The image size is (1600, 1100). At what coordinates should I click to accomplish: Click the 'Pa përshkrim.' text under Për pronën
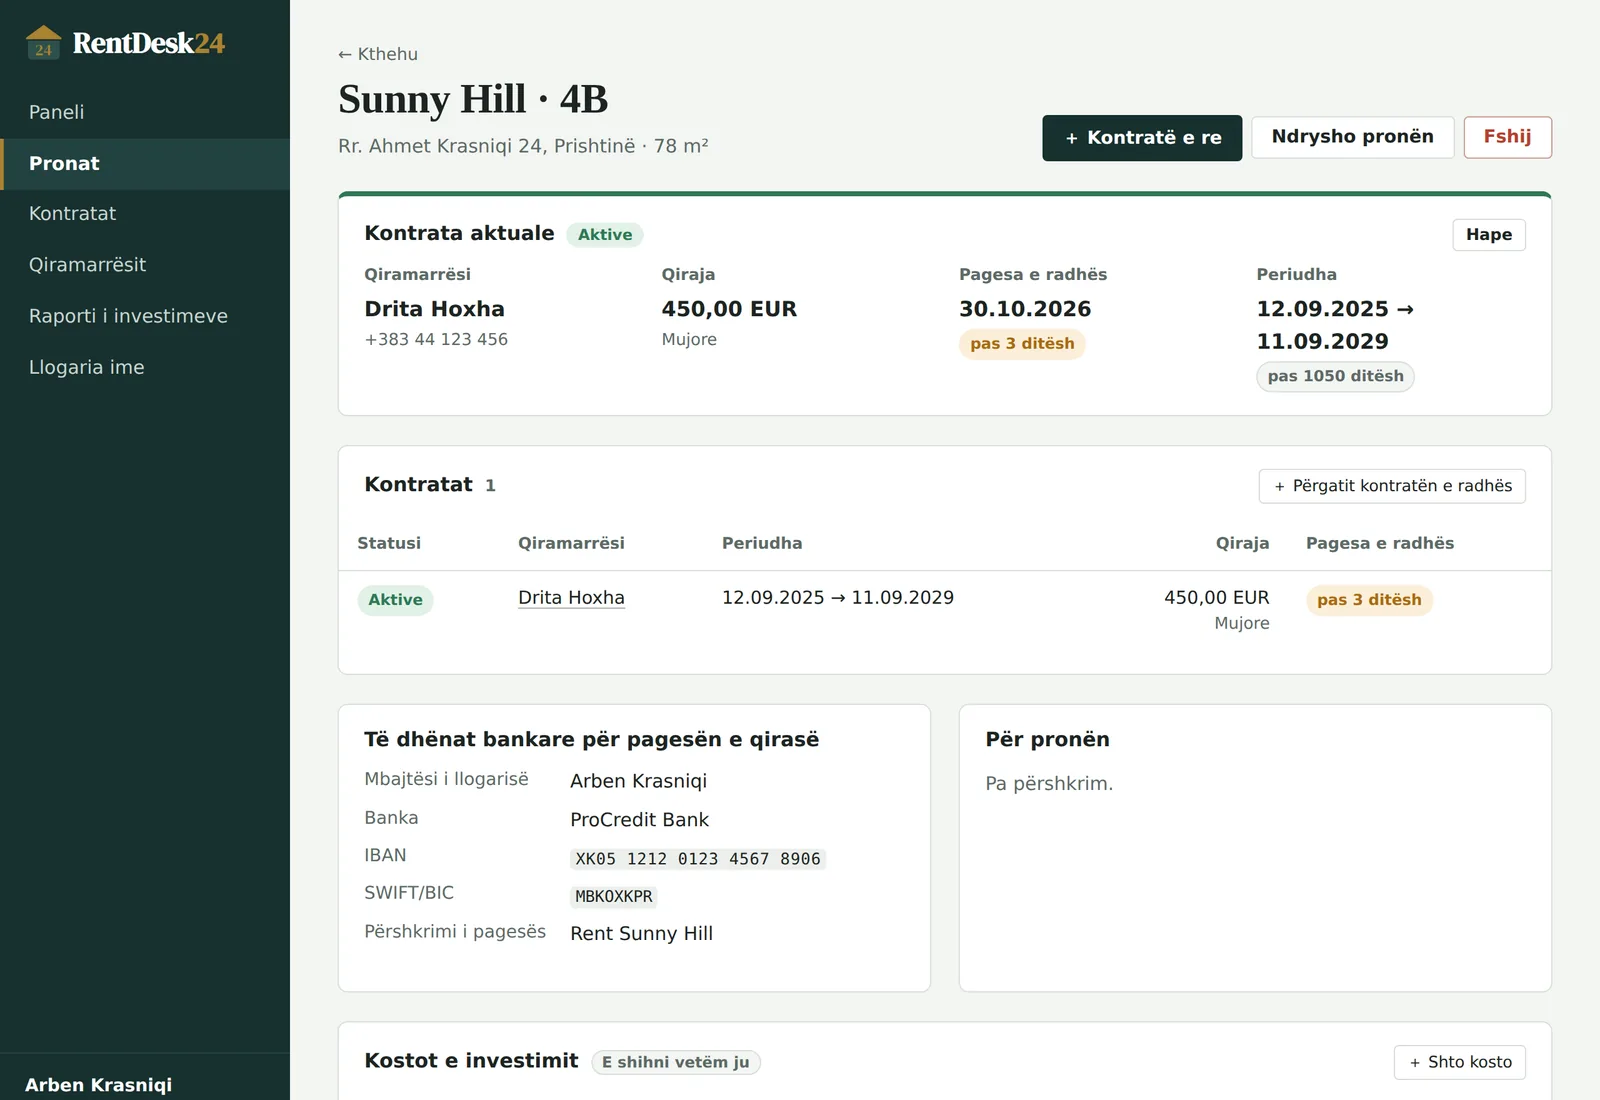pos(1049,784)
